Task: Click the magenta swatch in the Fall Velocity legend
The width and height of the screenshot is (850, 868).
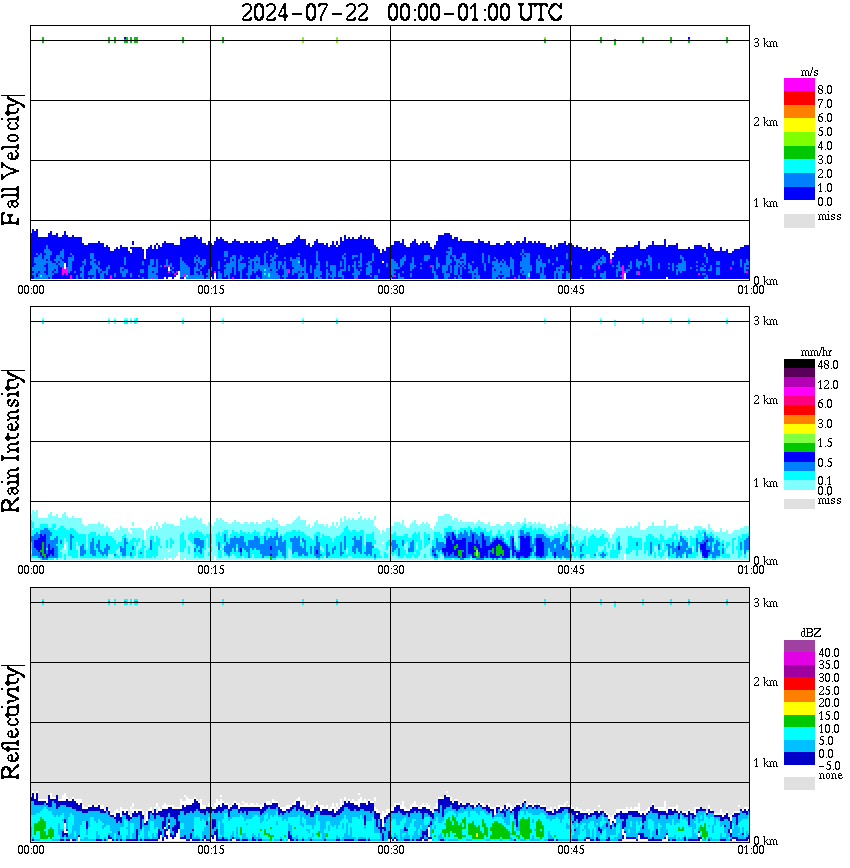Action: pos(799,85)
